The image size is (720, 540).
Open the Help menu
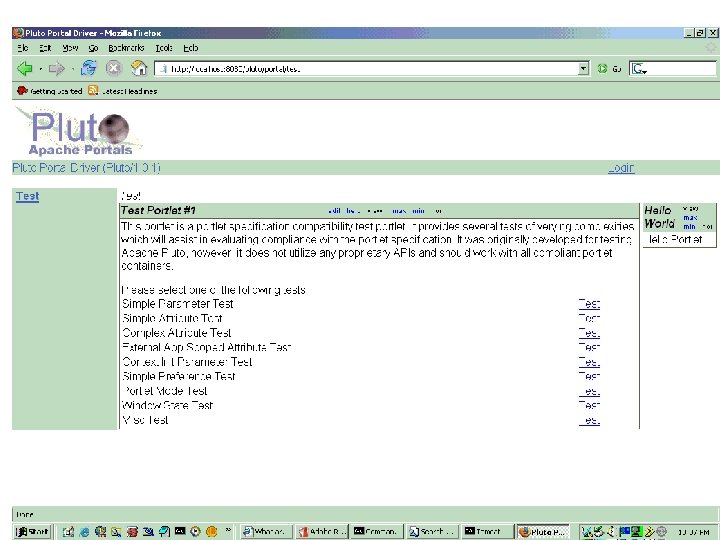pyautogui.click(x=191, y=48)
